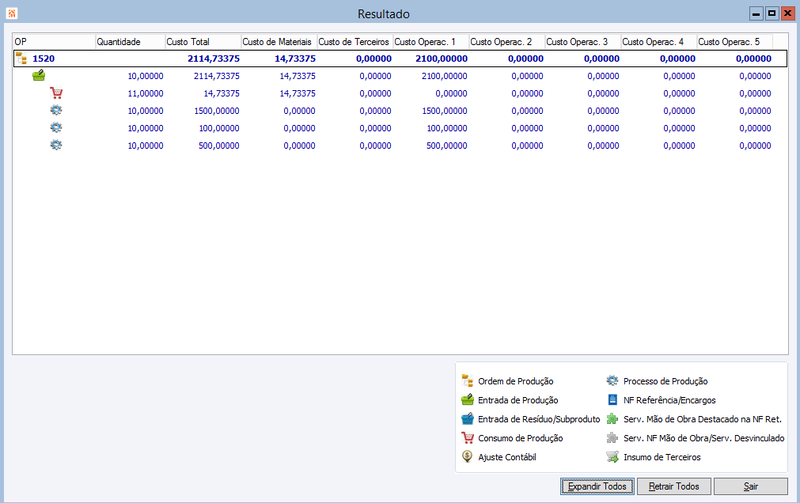800x503 pixels.
Task: Click the Quantidade column header
Action: point(130,42)
